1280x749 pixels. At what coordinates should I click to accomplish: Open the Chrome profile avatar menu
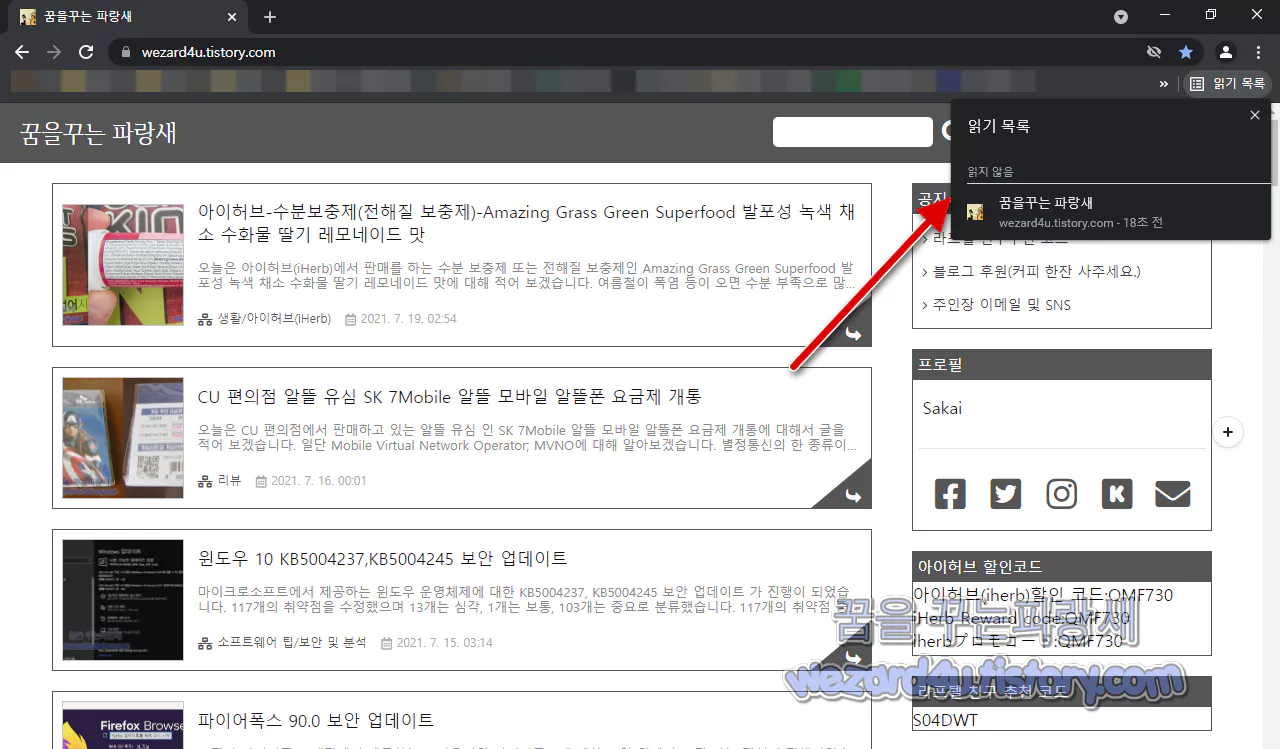click(1226, 52)
